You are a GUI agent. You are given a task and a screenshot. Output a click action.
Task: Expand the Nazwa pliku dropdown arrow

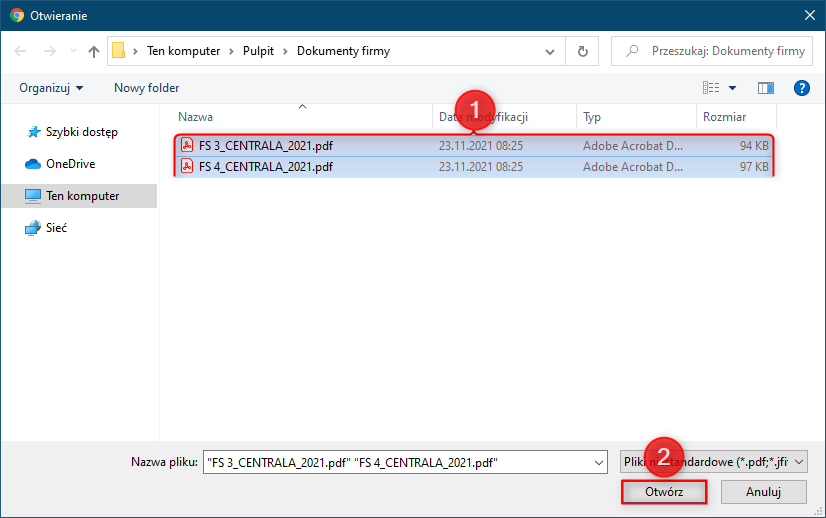pos(599,462)
